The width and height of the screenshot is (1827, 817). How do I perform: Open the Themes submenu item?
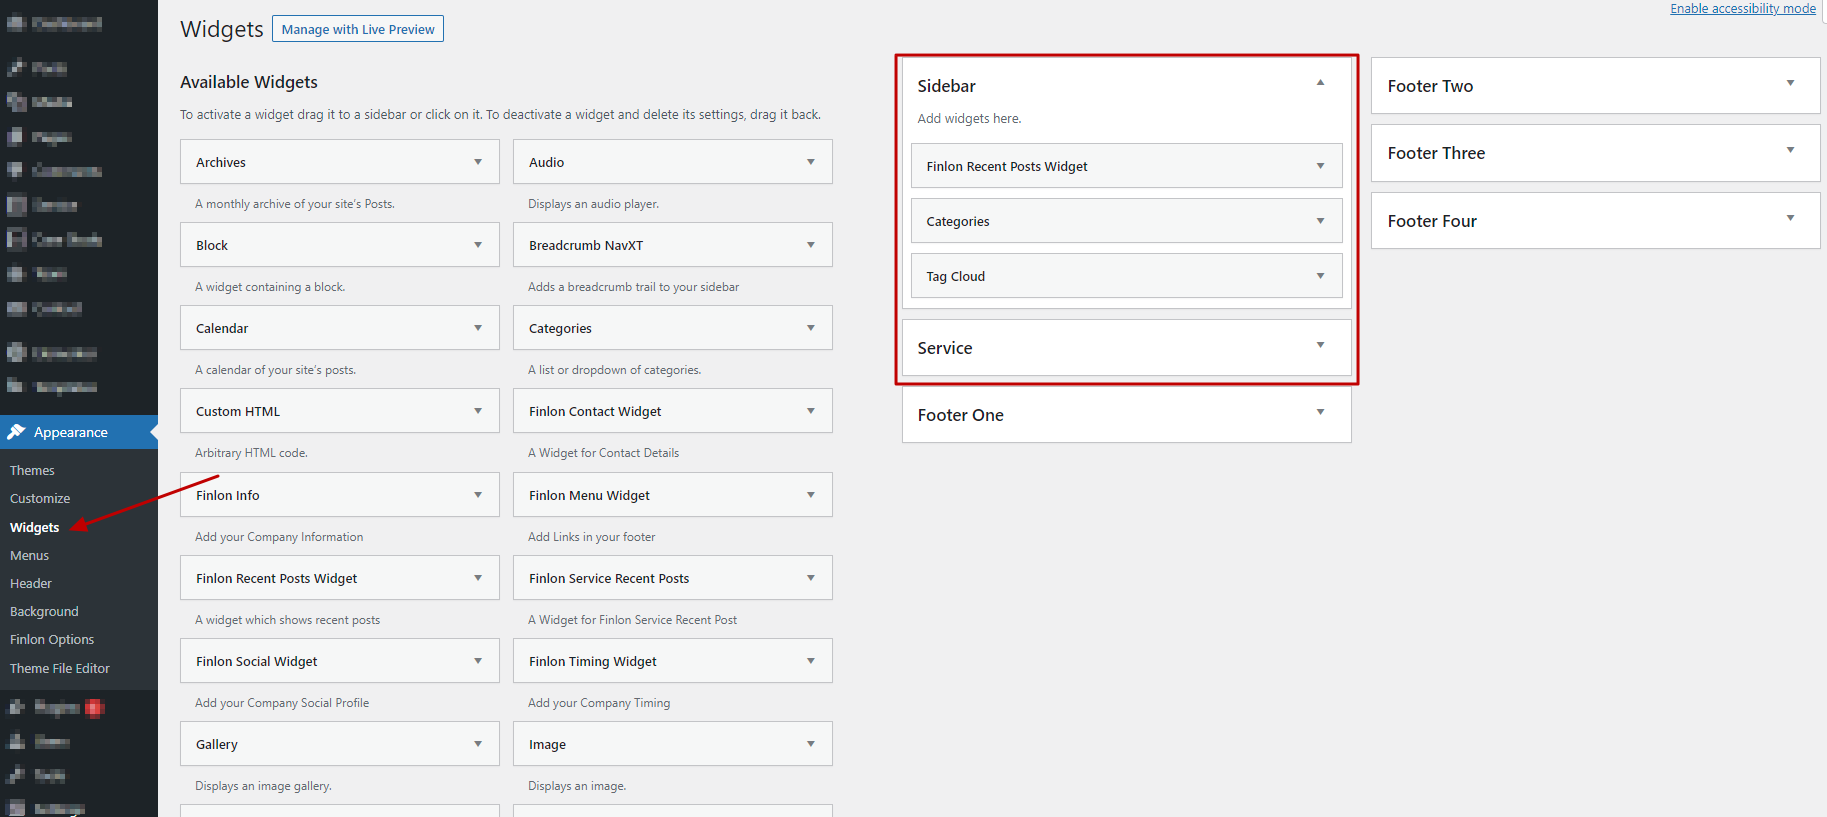(x=32, y=470)
